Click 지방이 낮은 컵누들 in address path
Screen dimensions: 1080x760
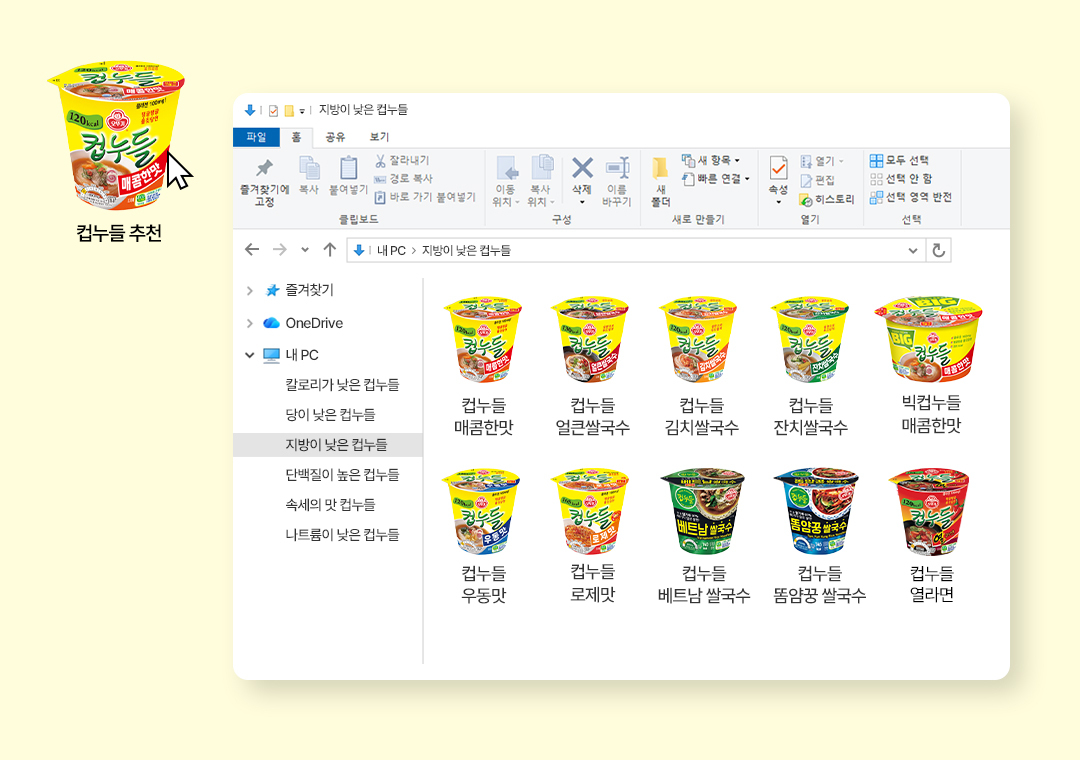466,251
